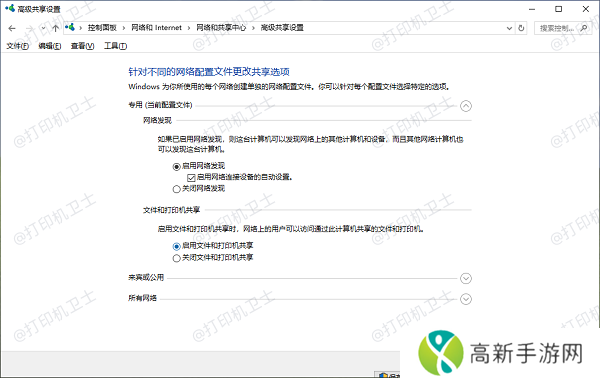Viewport: 600px width, 378px height.
Task: Refresh the page with the refresh icon
Action: coord(521,28)
